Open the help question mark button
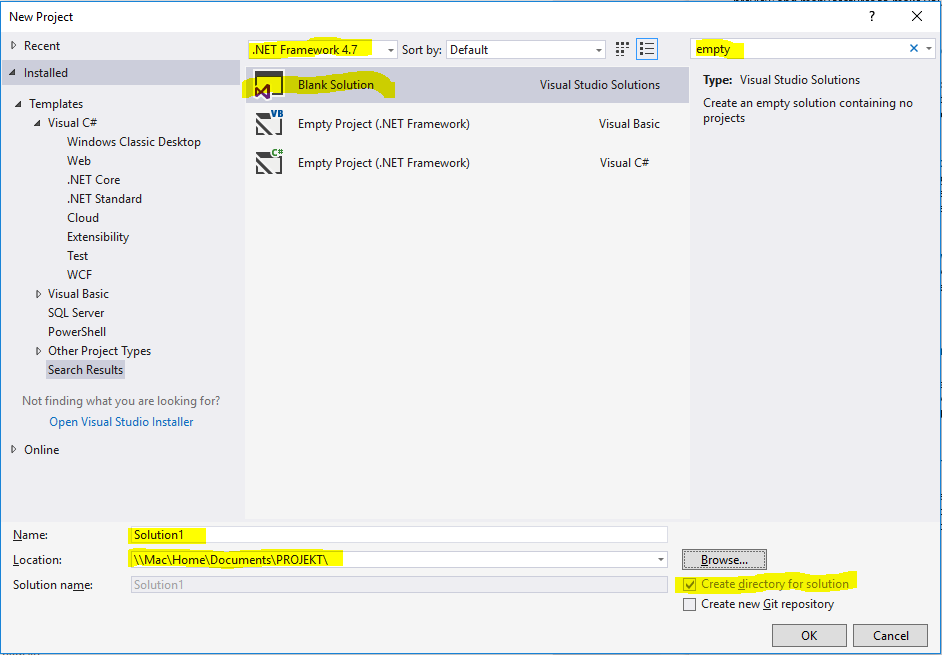Viewport: 942px width, 655px height. pyautogui.click(x=872, y=17)
